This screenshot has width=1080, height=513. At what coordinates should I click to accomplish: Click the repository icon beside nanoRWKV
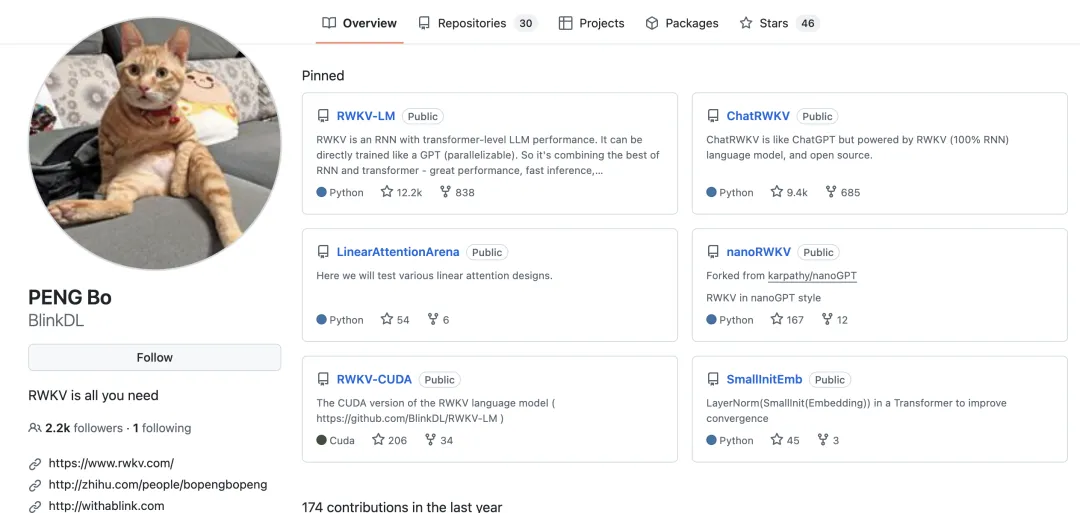click(x=713, y=252)
